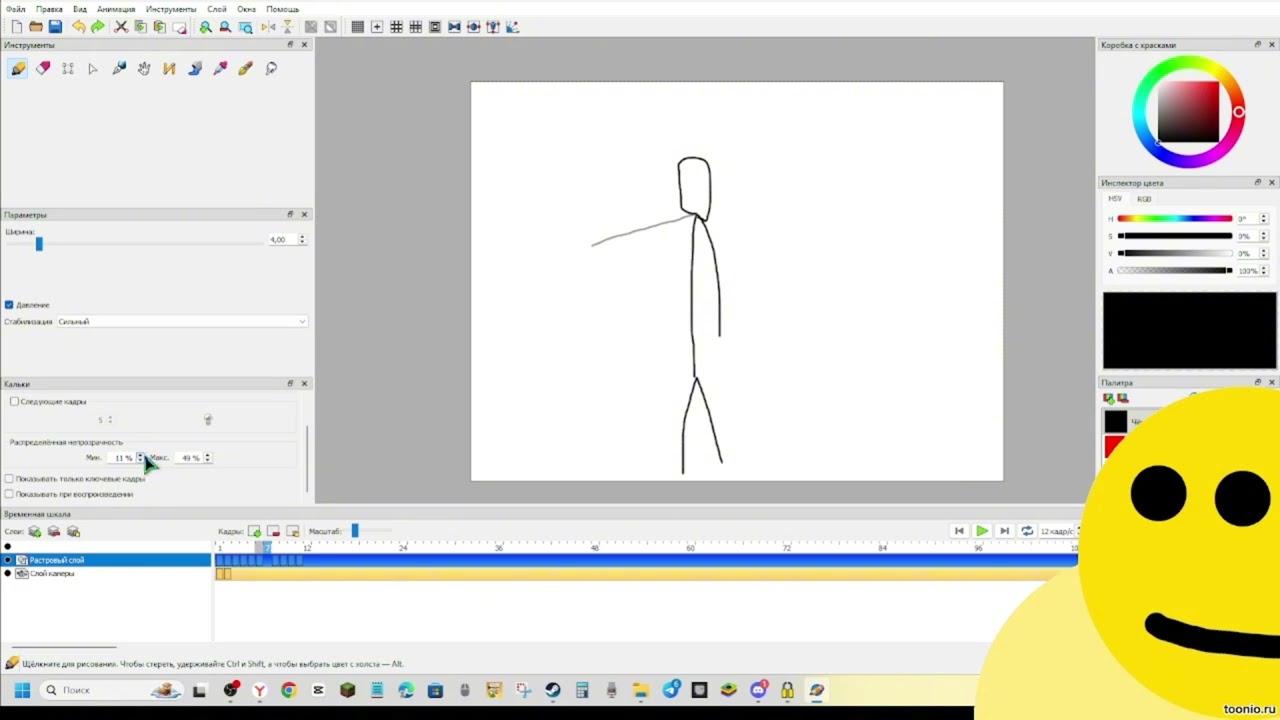Select the Pencil tool
The height and width of the screenshot is (720, 1280).
pyautogui.click(x=18, y=68)
